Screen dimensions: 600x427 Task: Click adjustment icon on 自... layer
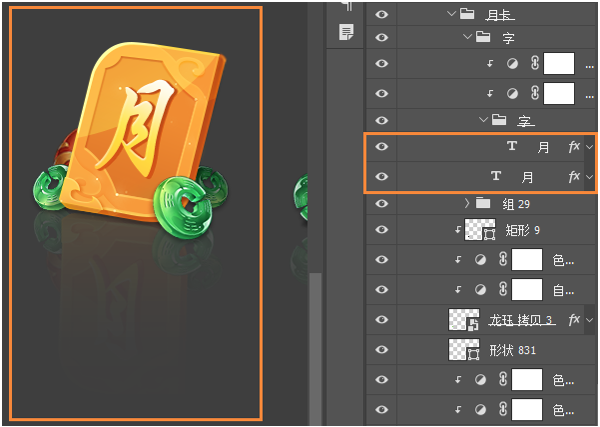480,290
